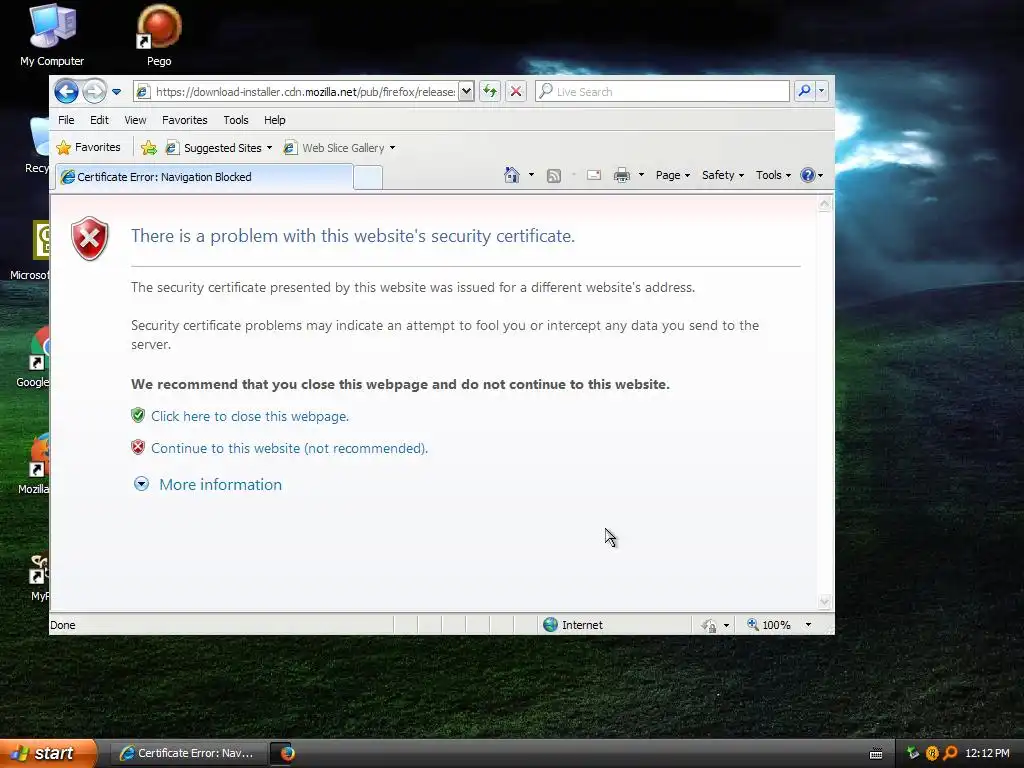
Task: Click the 12:12 PM system clock
Action: pos(987,754)
